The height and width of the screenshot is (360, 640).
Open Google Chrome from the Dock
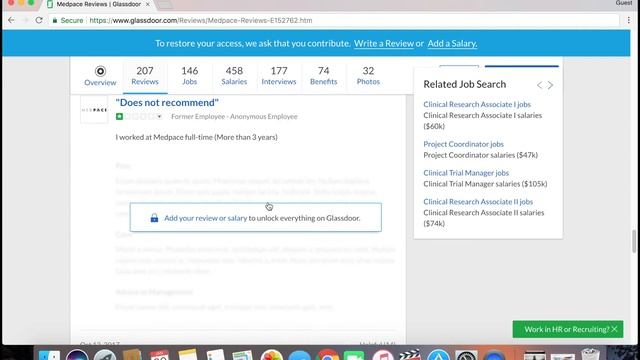pos(327,356)
